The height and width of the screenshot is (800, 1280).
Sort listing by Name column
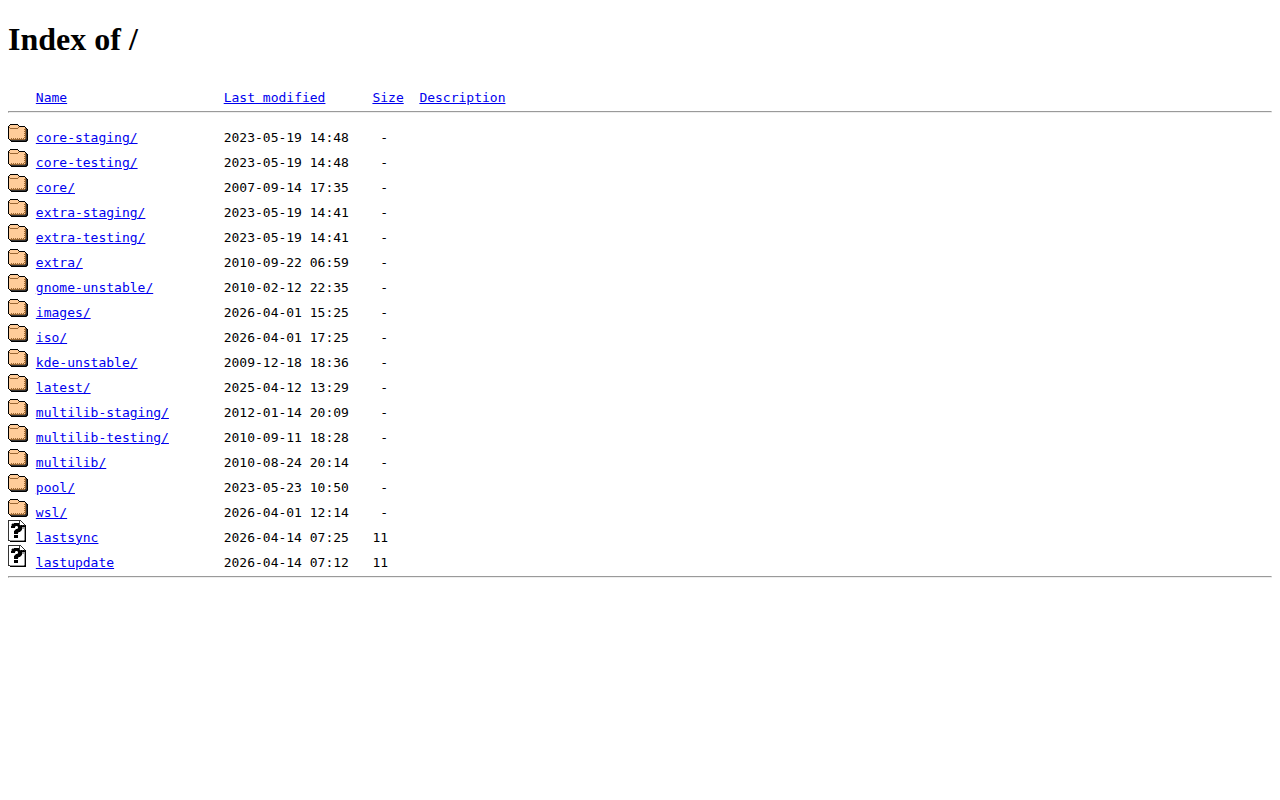(51, 97)
